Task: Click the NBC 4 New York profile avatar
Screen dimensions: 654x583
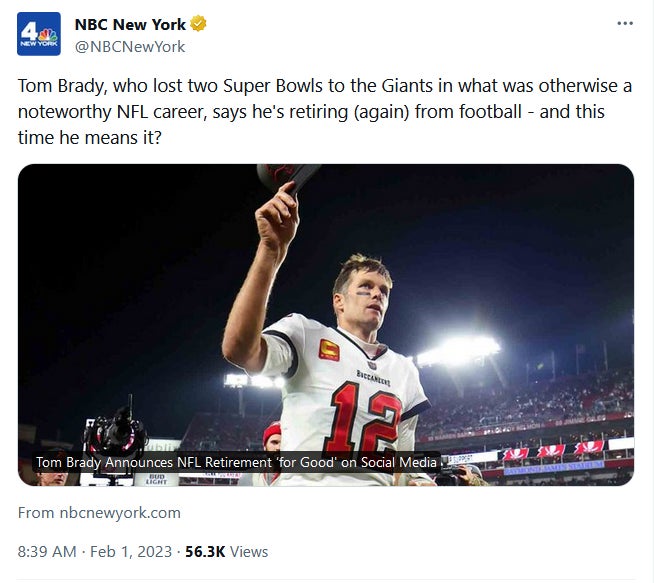Action: (39, 35)
